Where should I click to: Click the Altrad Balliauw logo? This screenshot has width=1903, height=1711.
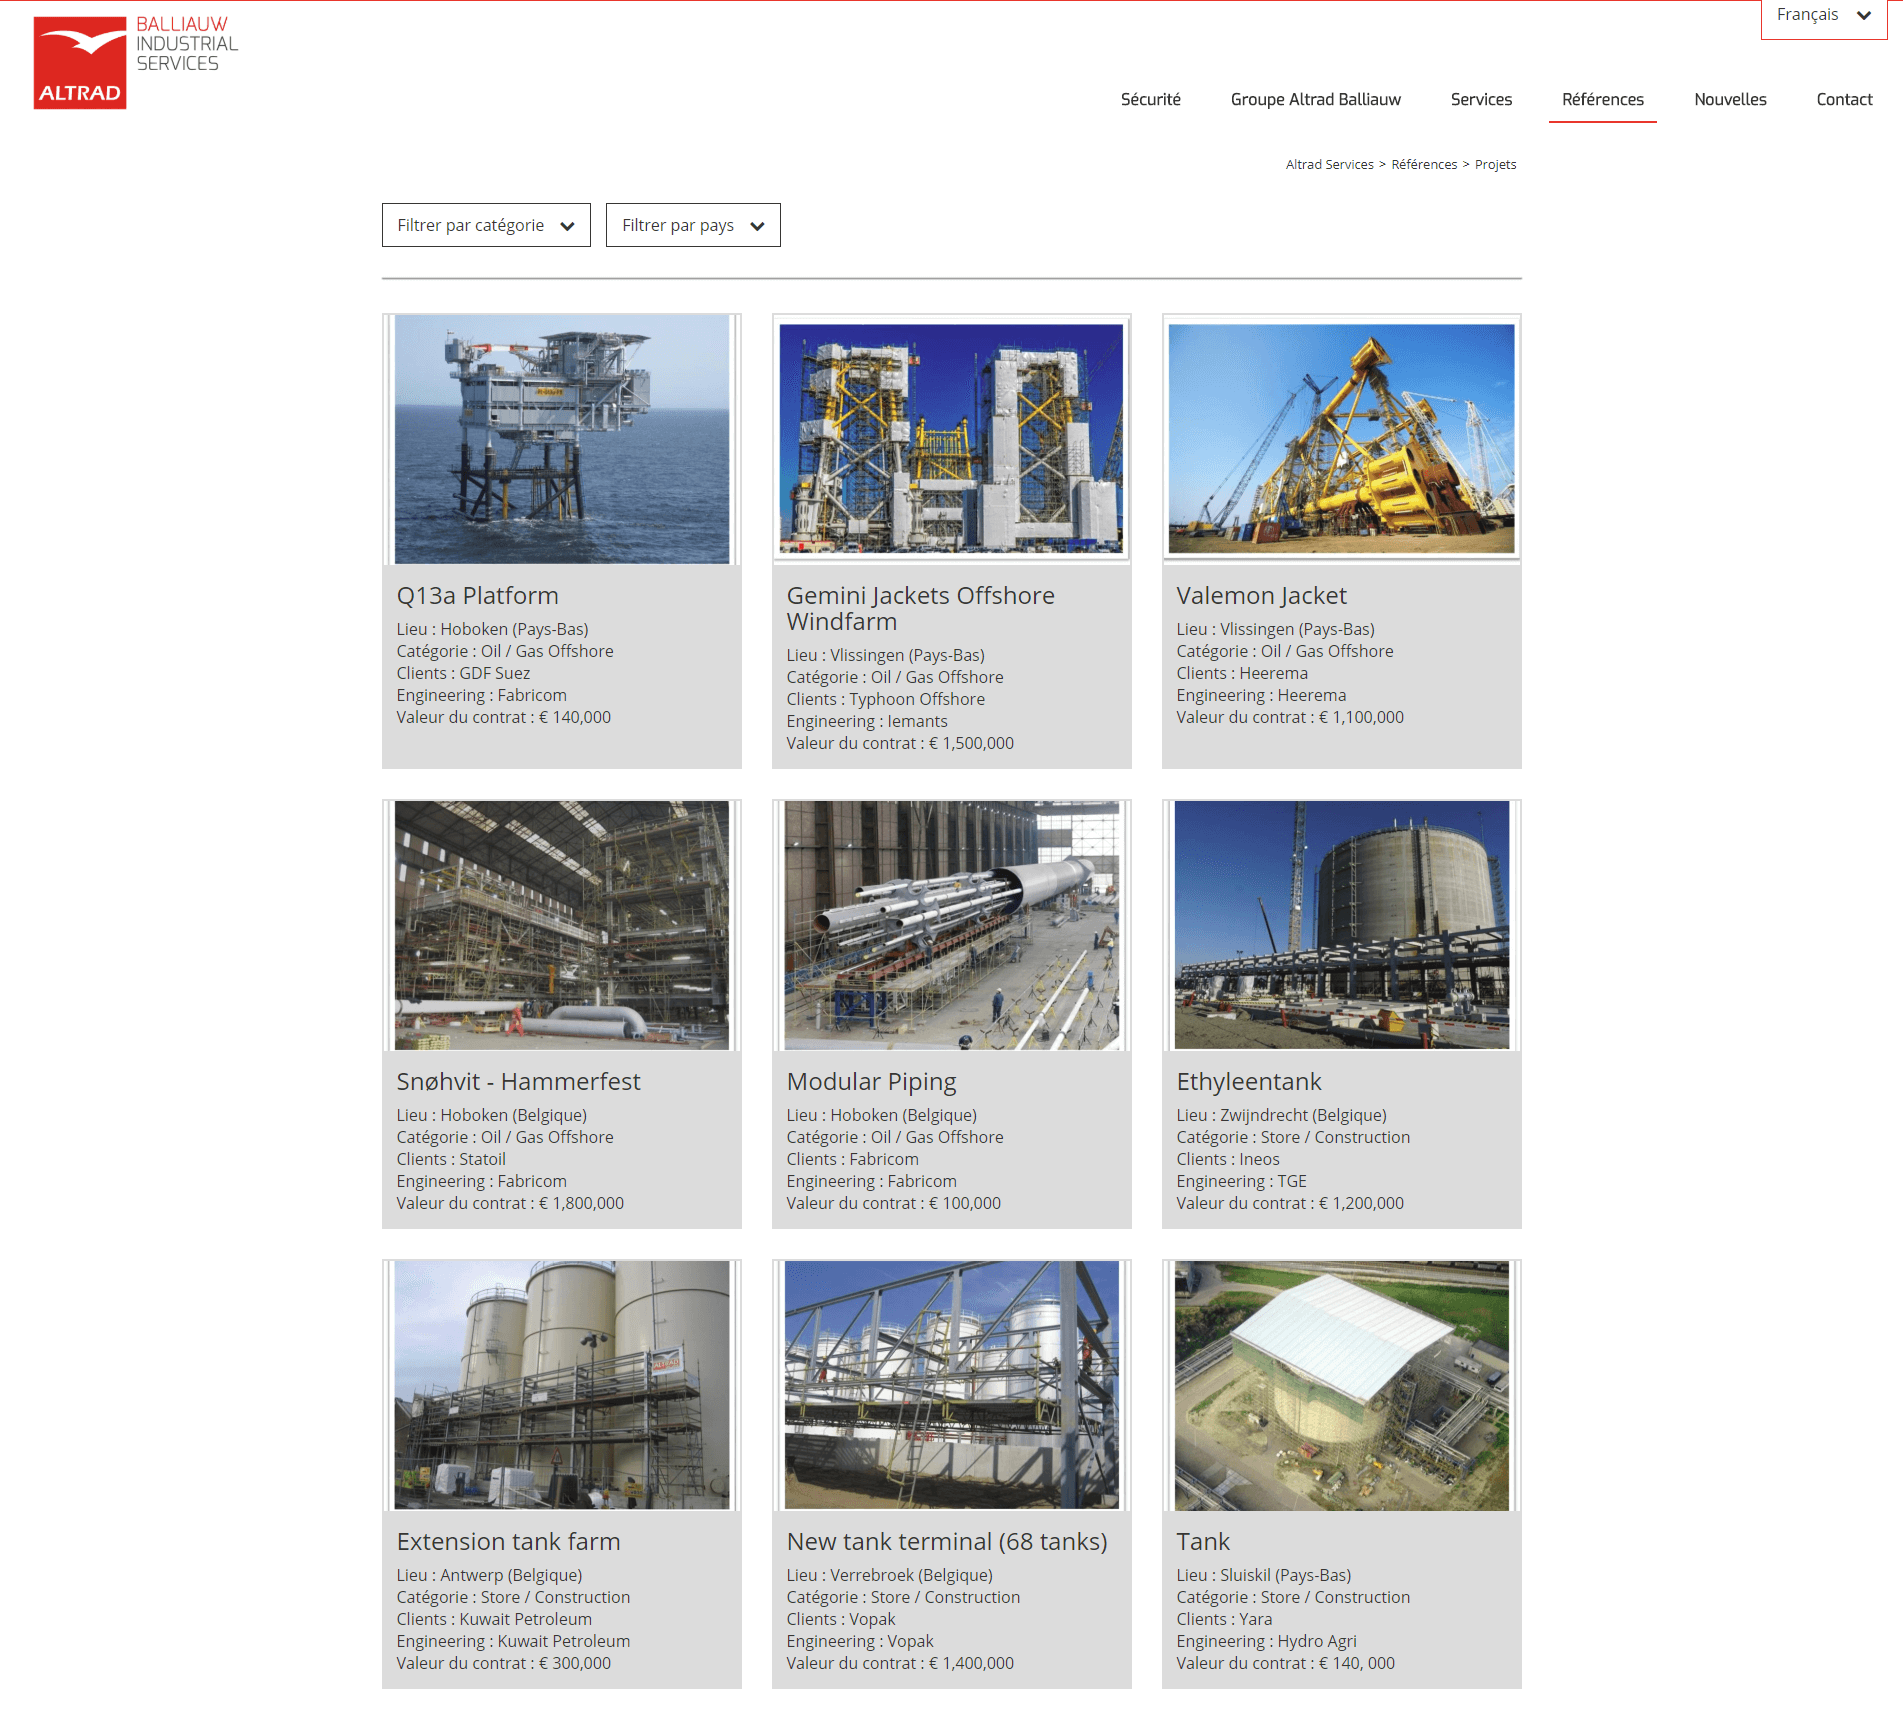tap(136, 61)
